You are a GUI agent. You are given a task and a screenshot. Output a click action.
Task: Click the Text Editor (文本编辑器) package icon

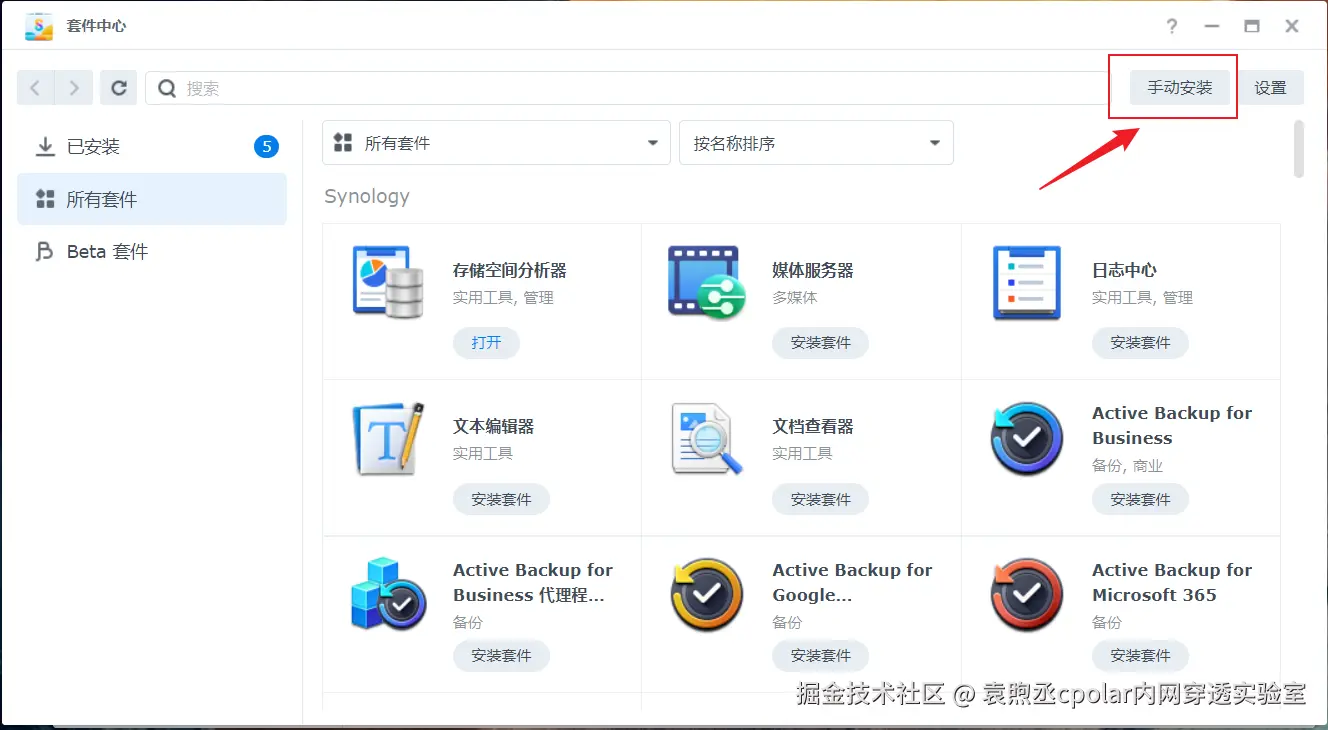click(388, 439)
